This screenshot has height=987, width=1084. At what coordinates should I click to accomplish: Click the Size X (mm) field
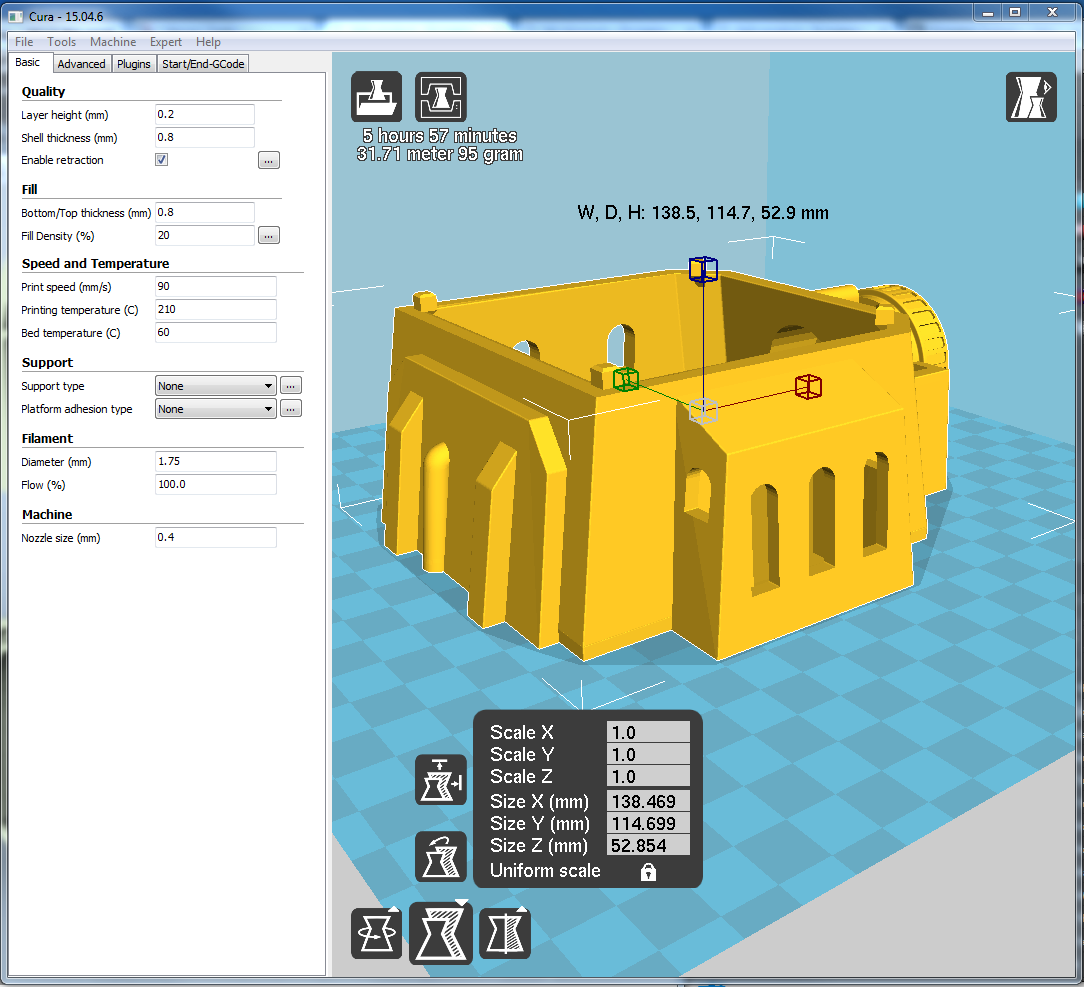(x=648, y=801)
